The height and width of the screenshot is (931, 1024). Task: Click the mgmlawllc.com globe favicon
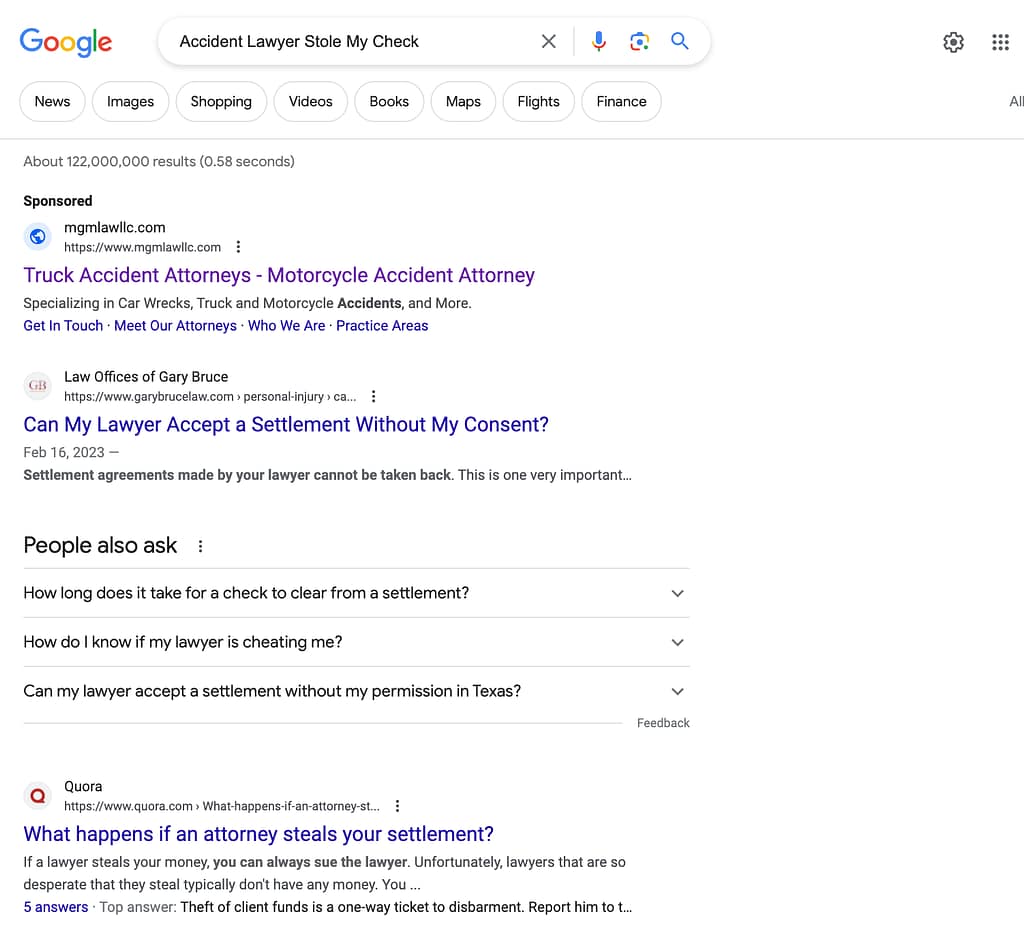click(38, 236)
